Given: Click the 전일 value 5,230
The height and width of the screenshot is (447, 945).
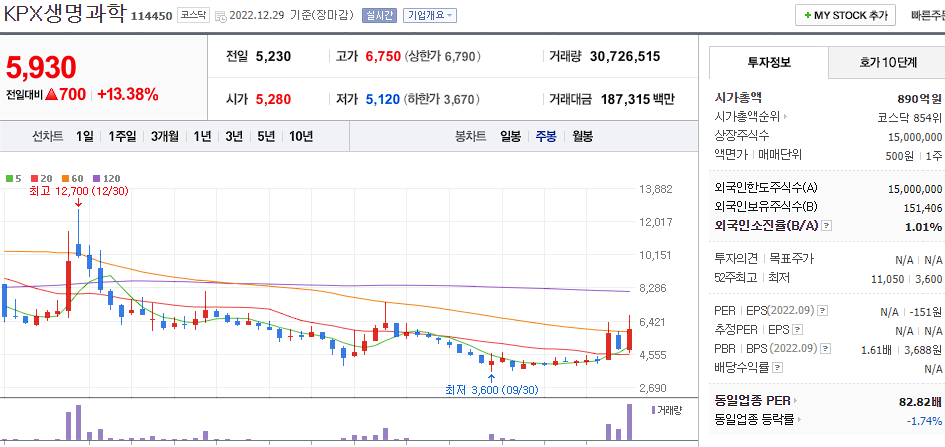Looking at the screenshot, I should pyautogui.click(x=274, y=57).
